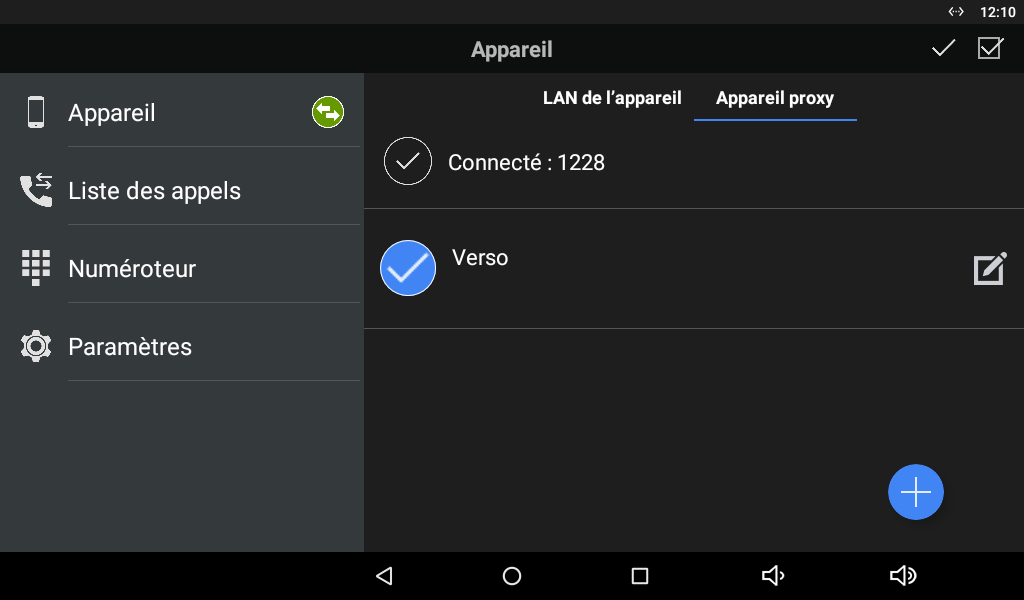Lower volume with the speaker down button
The image size is (1024, 600).
tap(773, 576)
